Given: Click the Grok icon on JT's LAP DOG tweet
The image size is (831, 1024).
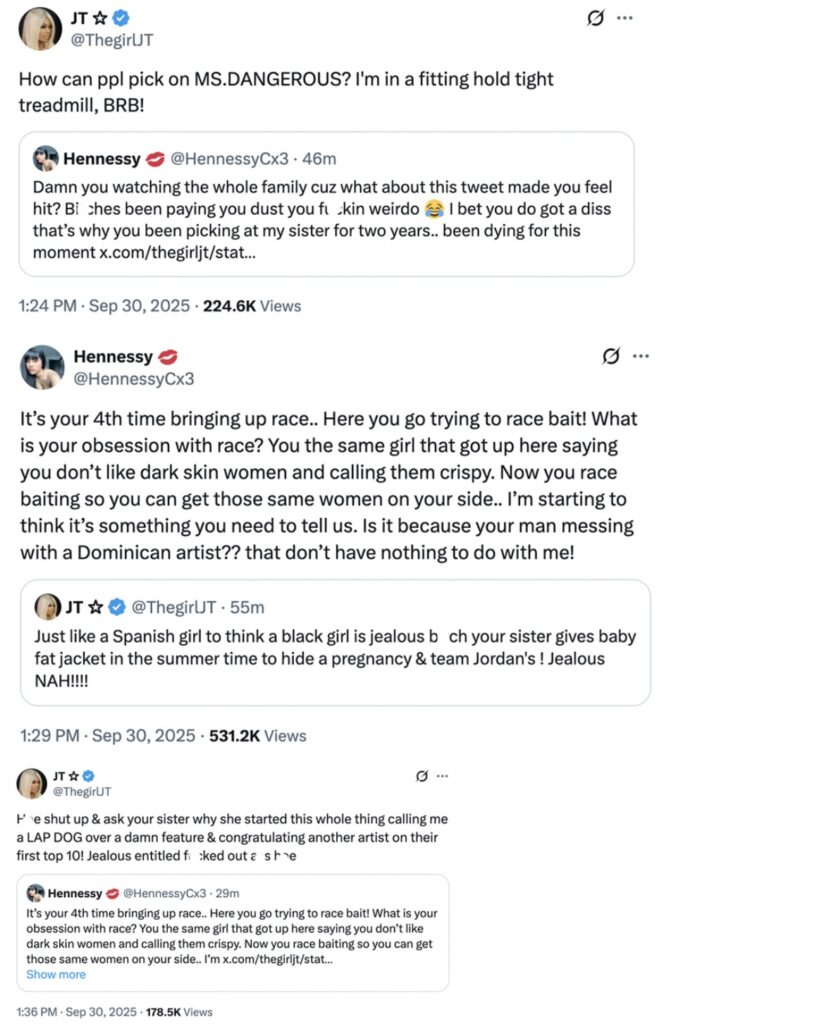Looking at the screenshot, I should [421, 776].
